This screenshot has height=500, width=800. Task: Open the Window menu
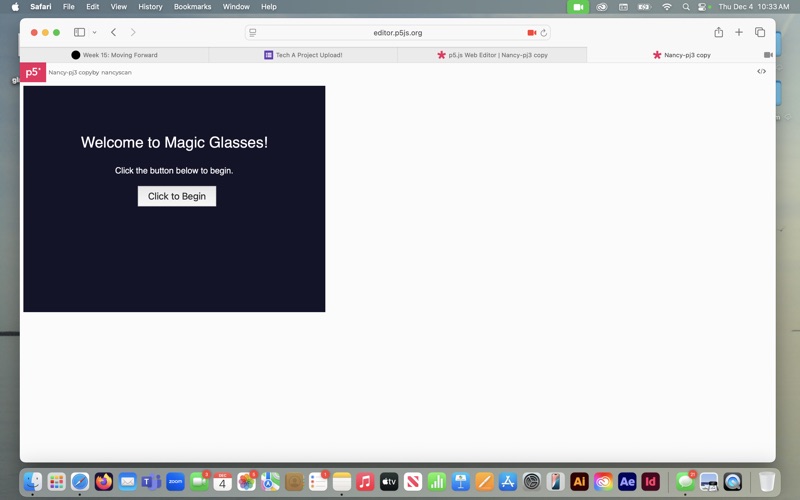[x=236, y=7]
